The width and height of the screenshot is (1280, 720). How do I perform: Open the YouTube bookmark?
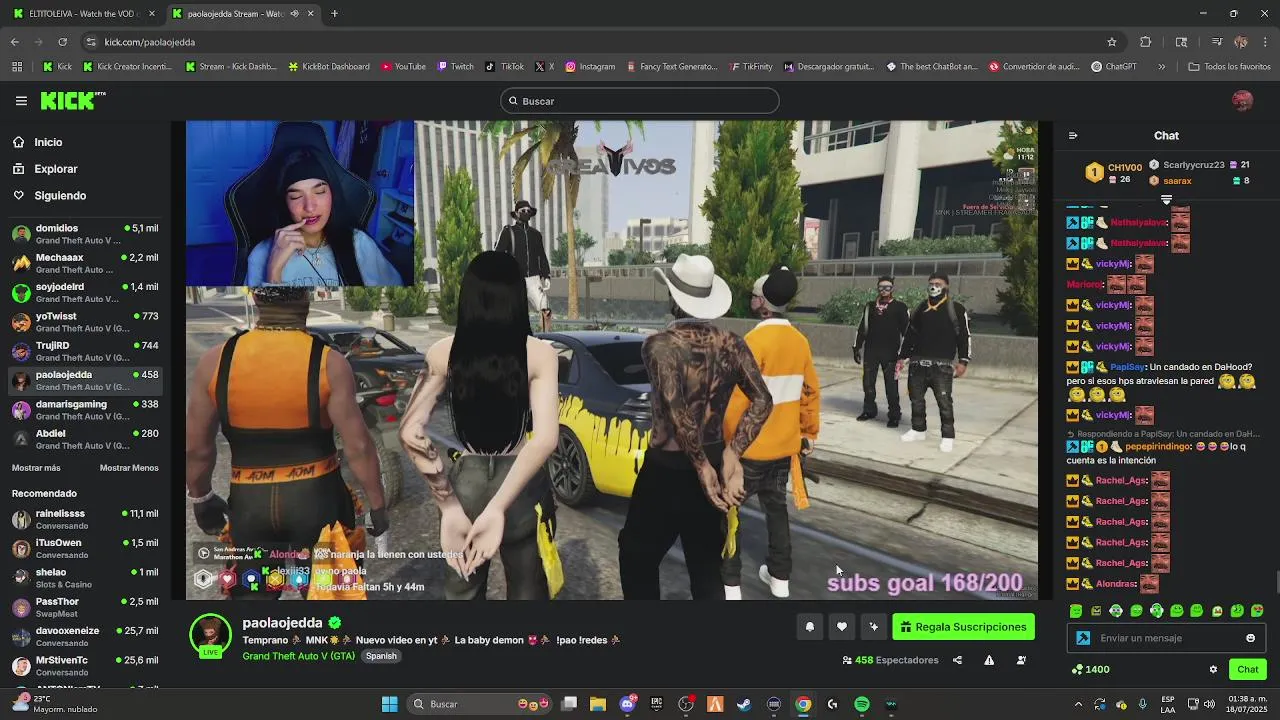coord(403,67)
